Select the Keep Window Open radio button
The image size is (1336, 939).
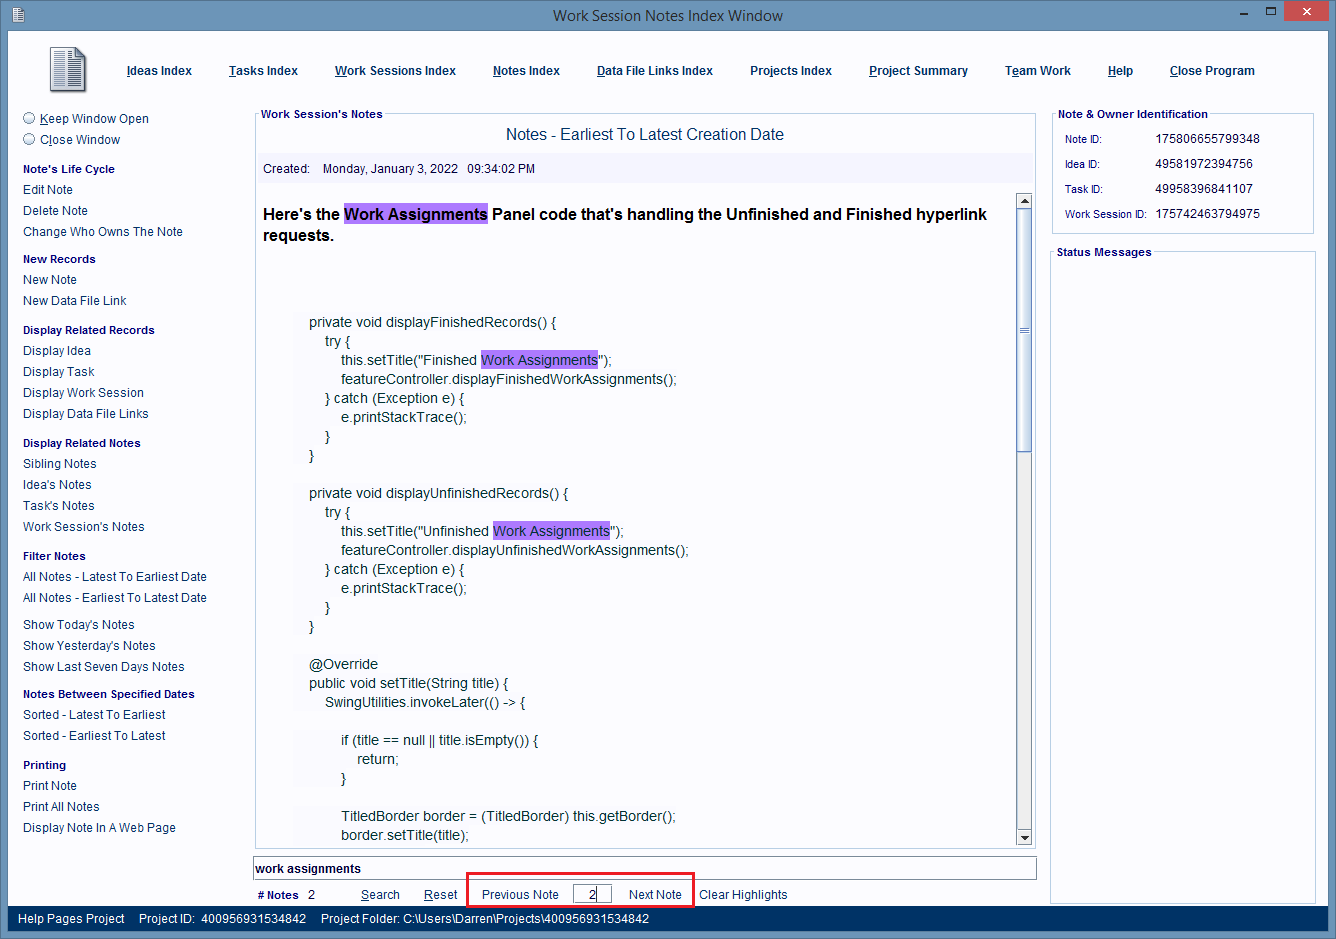tap(29, 118)
